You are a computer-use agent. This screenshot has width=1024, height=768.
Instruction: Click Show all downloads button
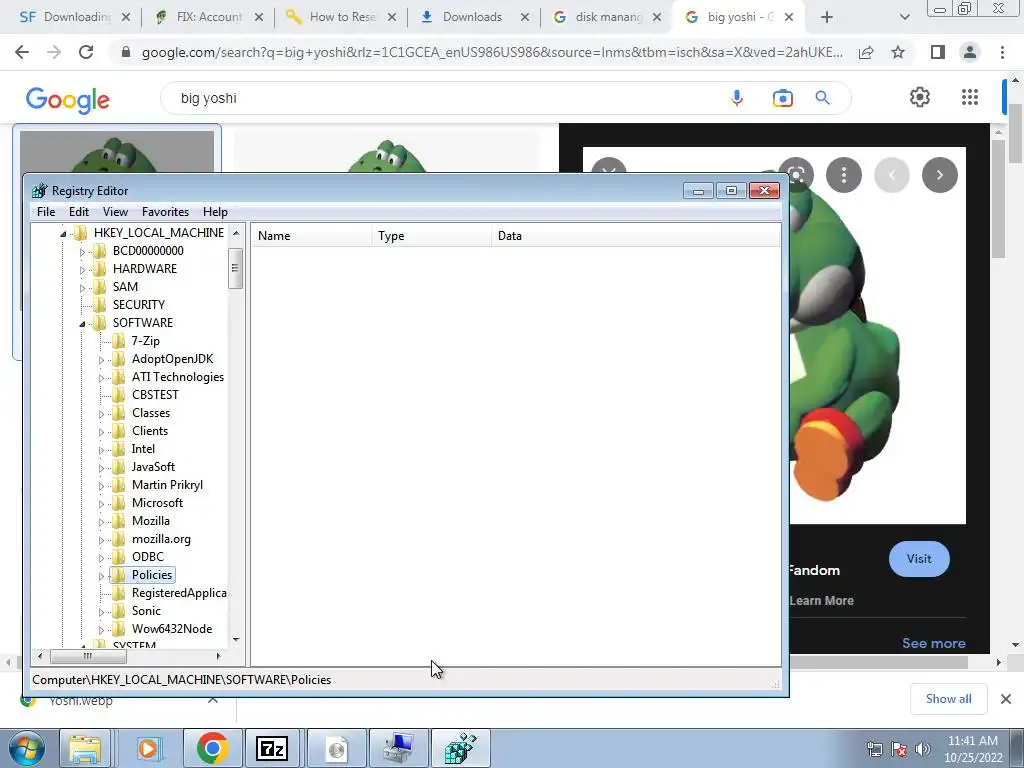pyautogui.click(x=948, y=699)
